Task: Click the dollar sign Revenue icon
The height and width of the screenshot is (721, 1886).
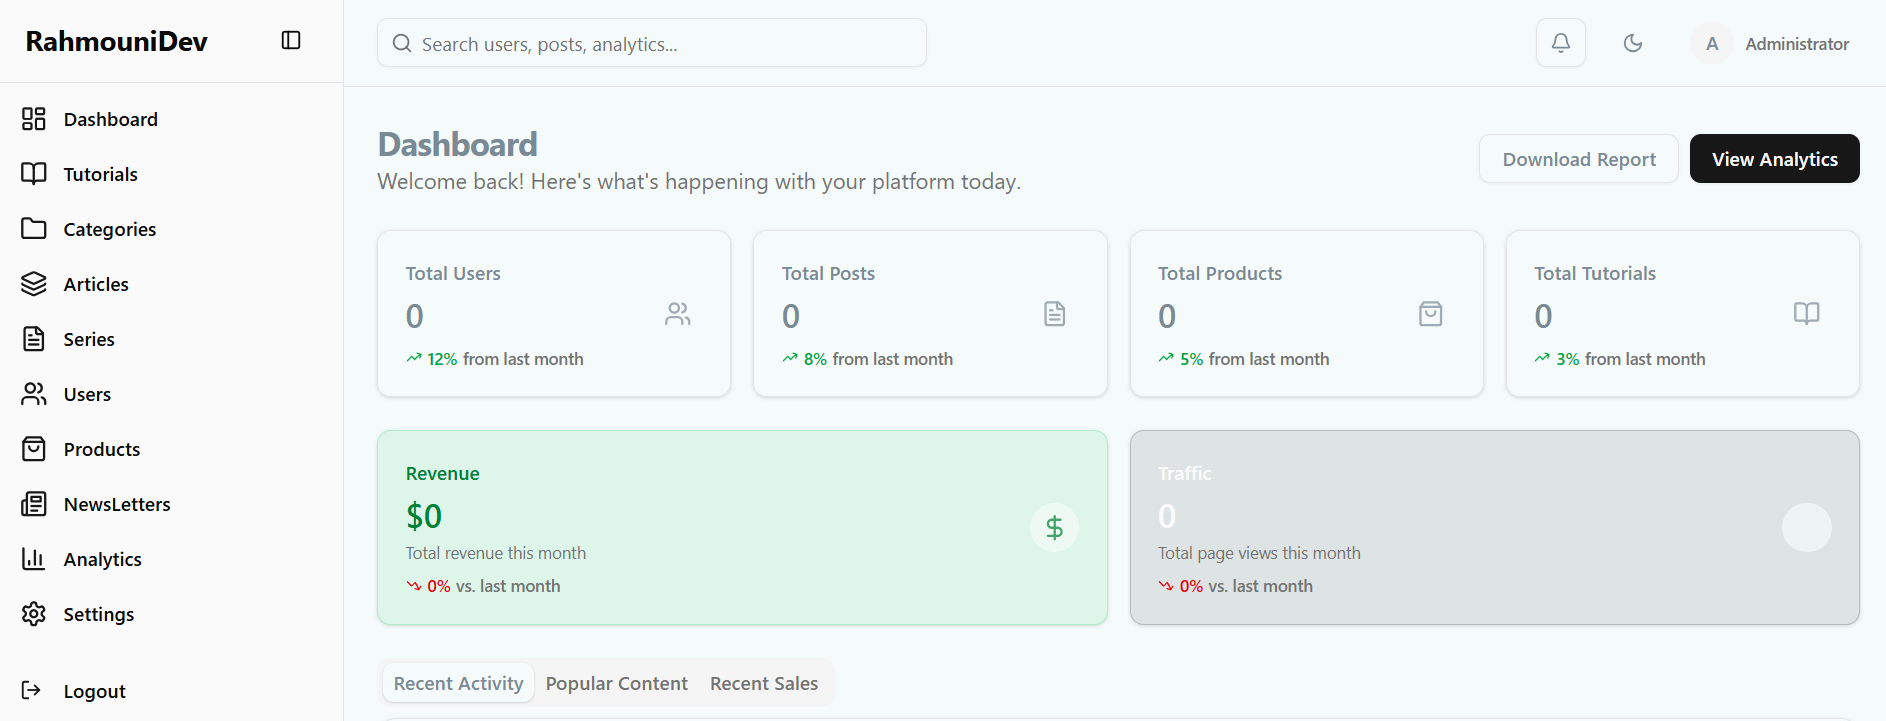Action: click(1054, 527)
